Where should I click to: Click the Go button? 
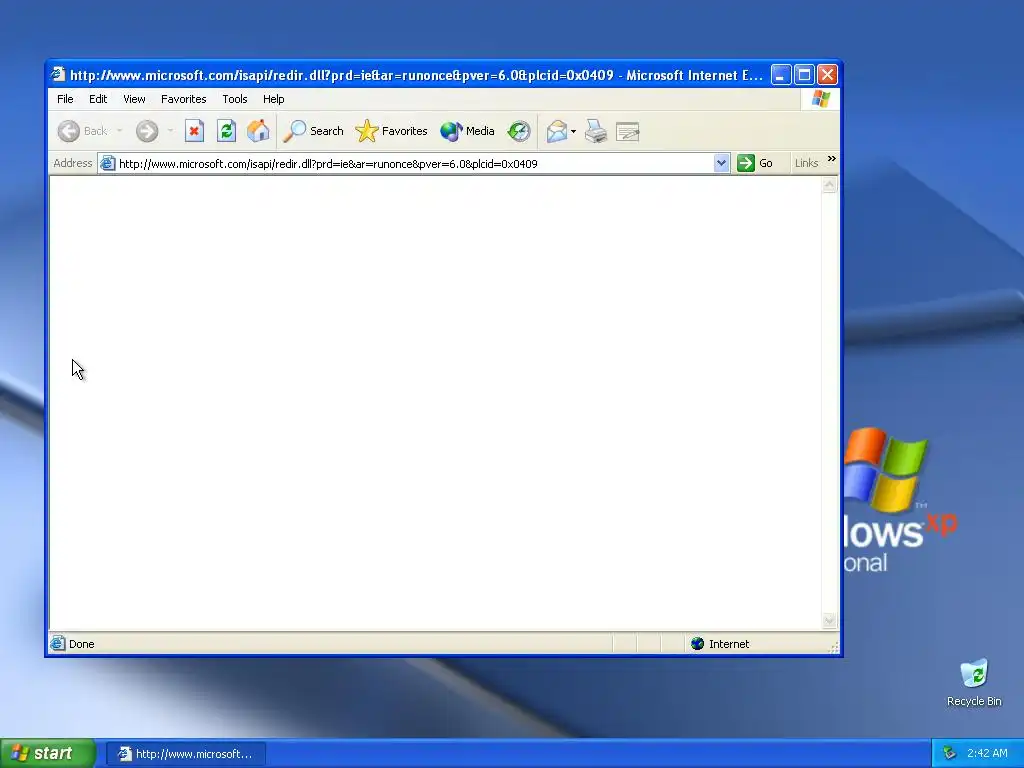[756, 163]
